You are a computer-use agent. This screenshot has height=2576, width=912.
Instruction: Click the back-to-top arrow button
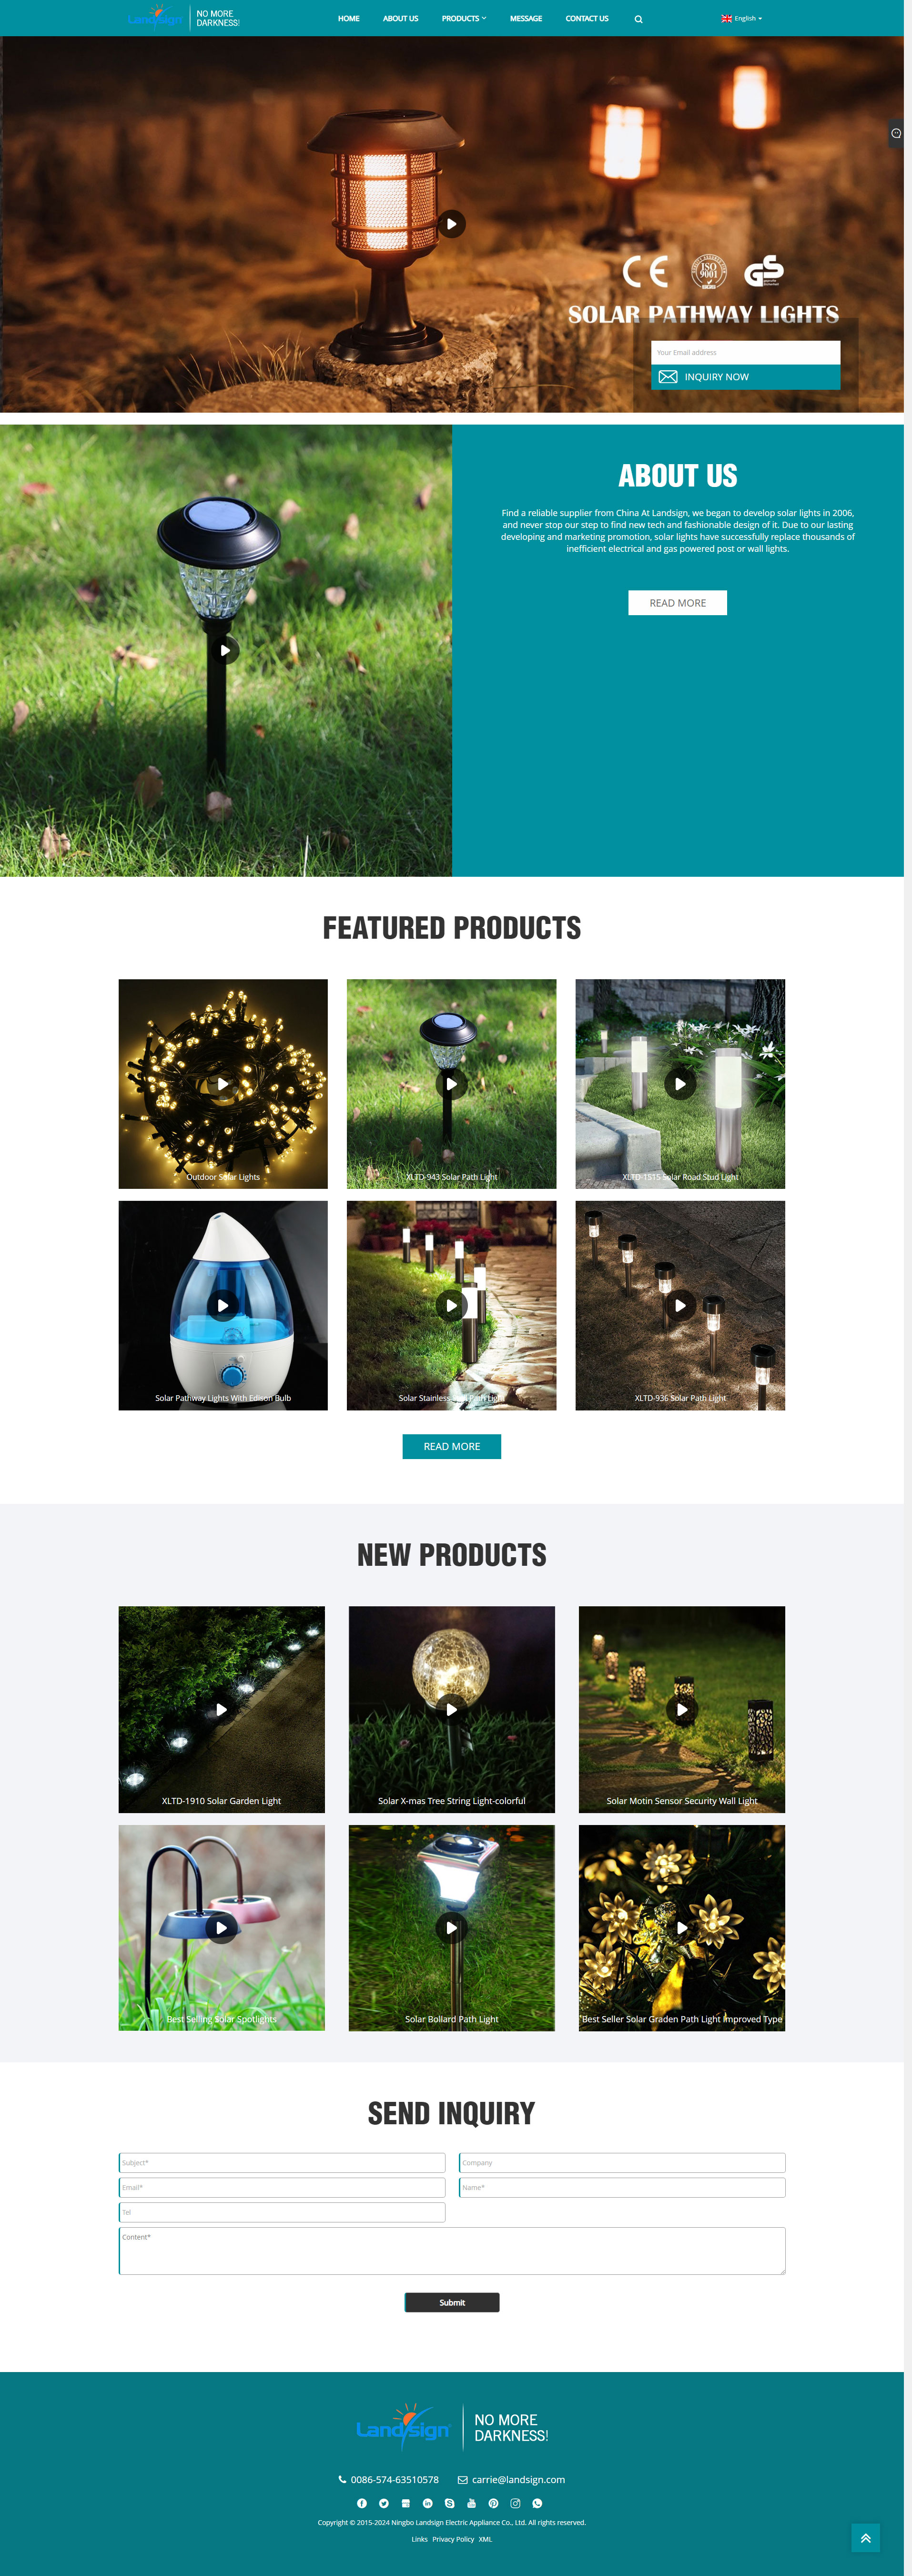[865, 2537]
